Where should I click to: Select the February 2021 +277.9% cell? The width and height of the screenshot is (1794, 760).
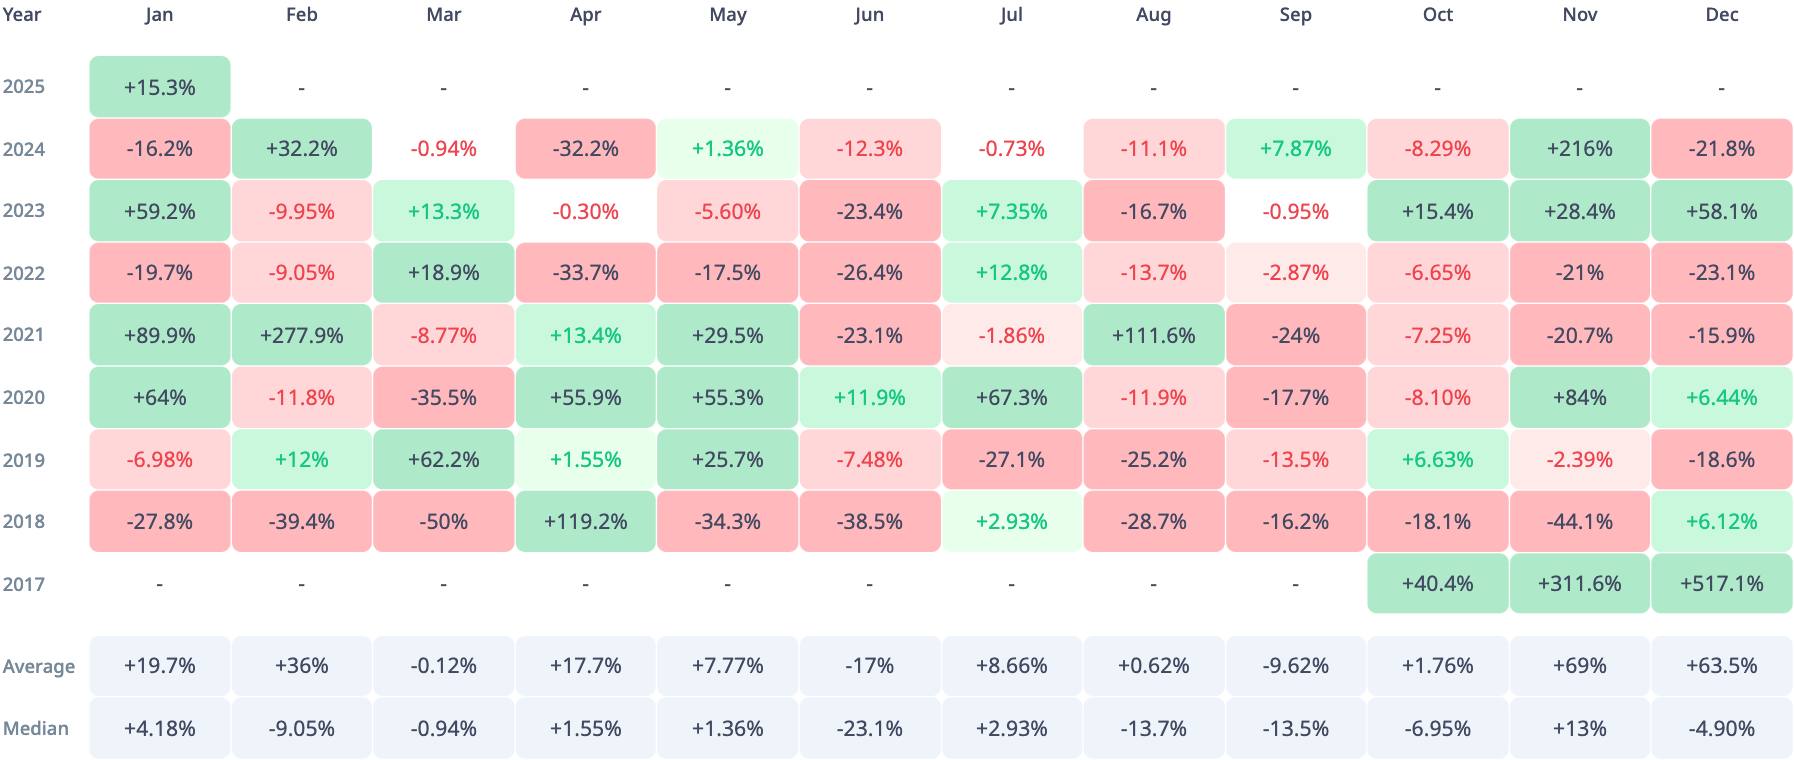point(302,336)
